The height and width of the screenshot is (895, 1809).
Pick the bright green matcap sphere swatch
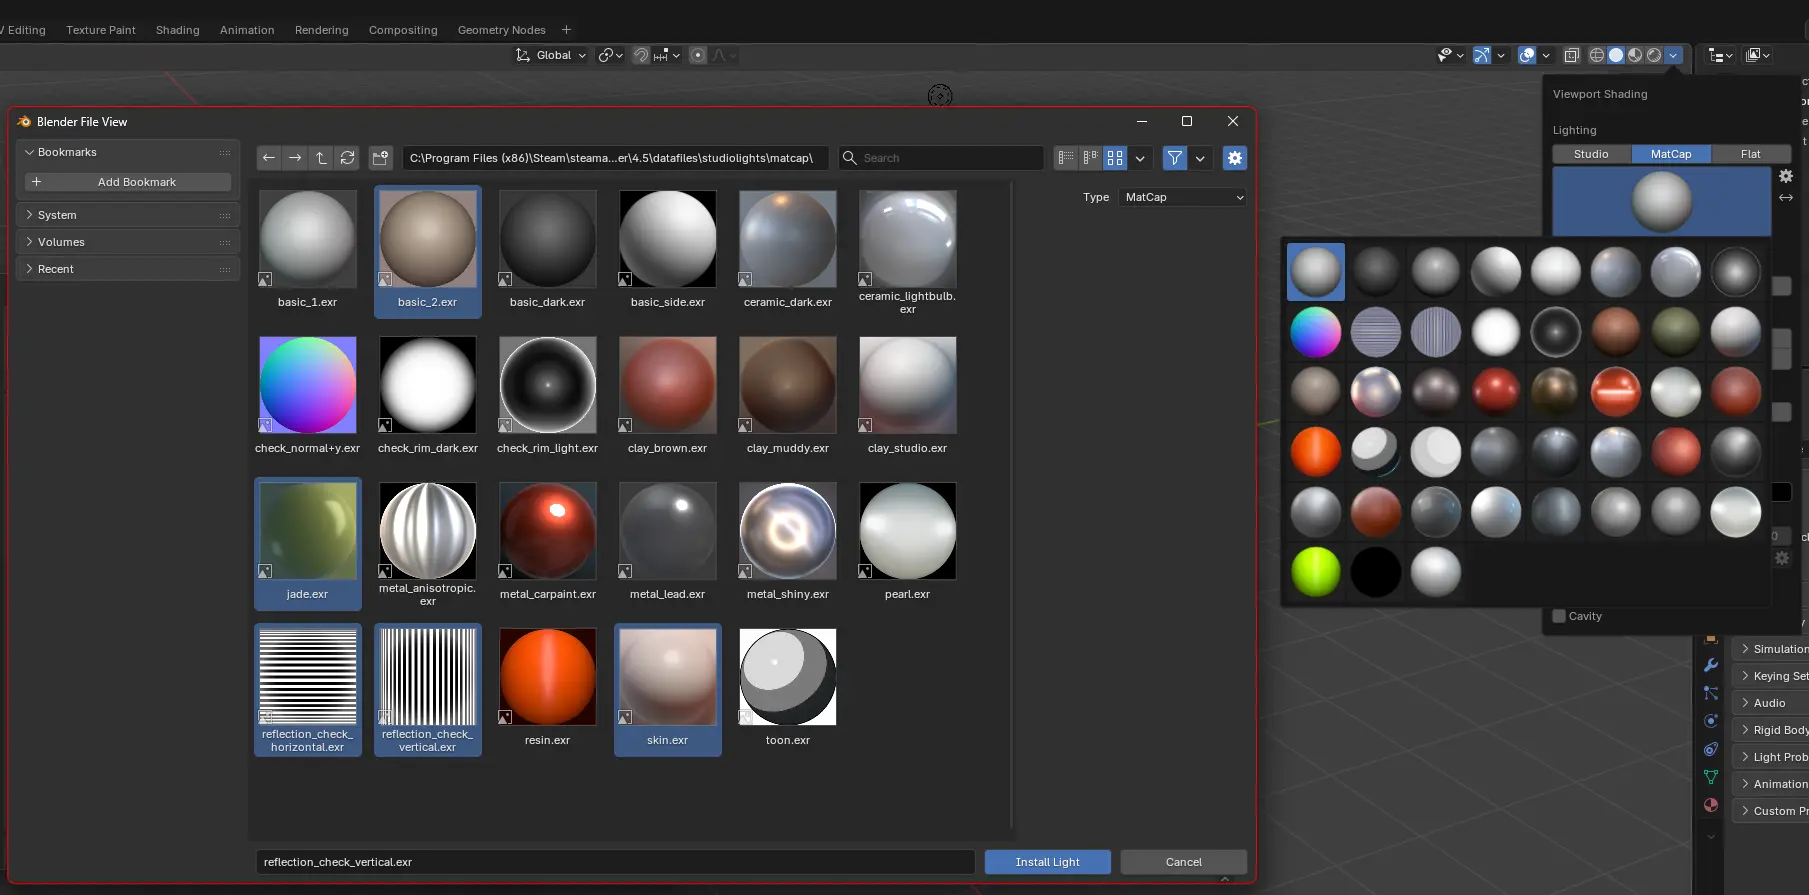[1315, 572]
